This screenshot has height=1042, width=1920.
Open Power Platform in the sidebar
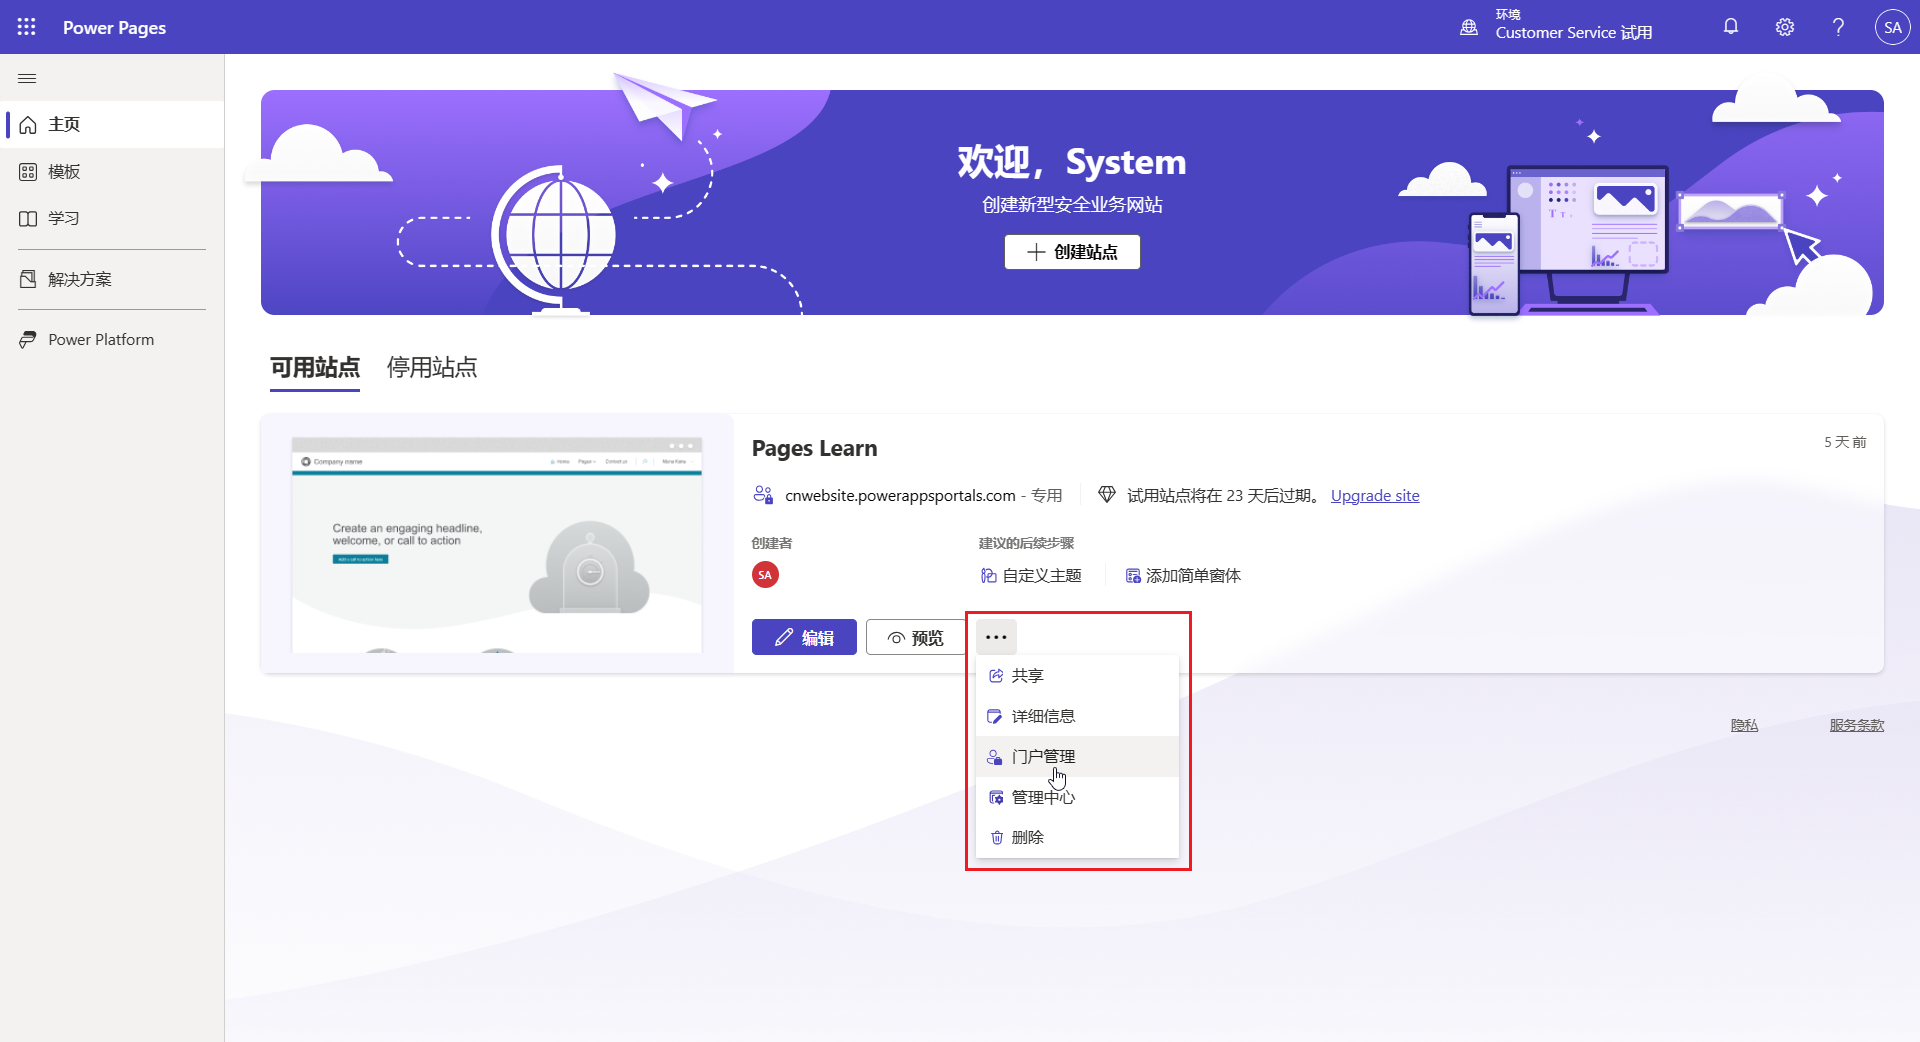click(112, 339)
